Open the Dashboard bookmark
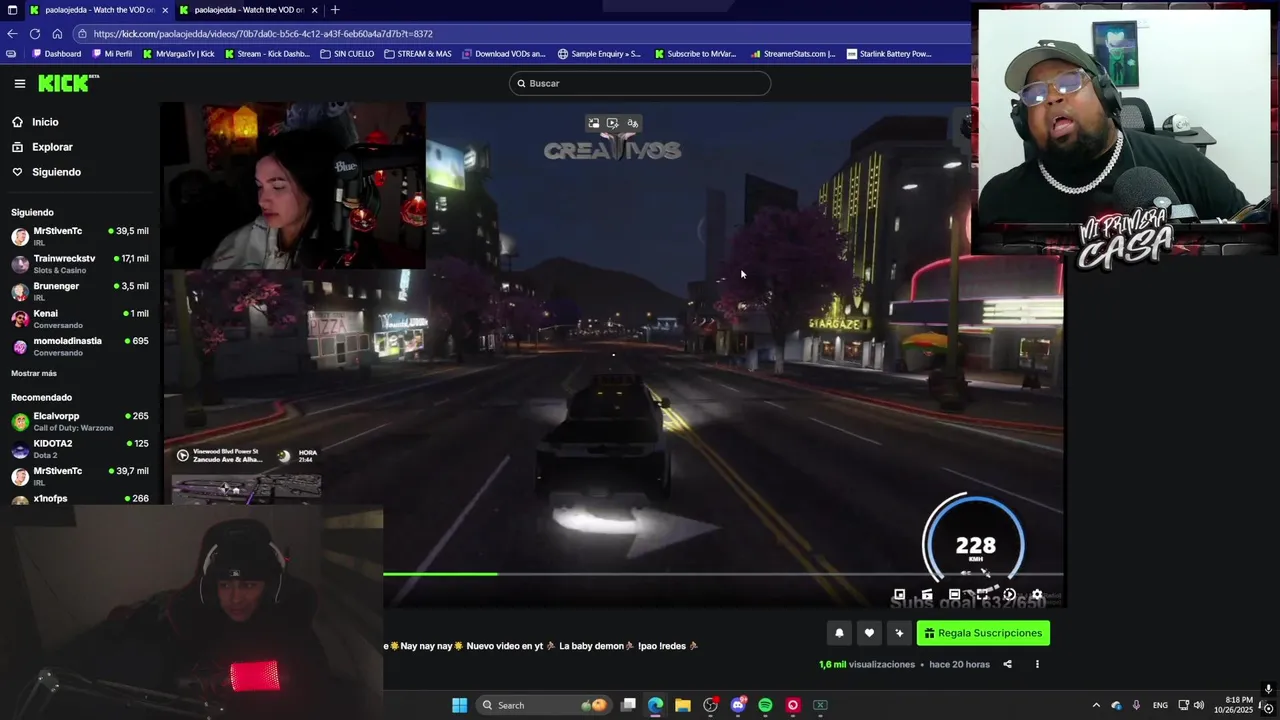The image size is (1280, 720). 57,54
